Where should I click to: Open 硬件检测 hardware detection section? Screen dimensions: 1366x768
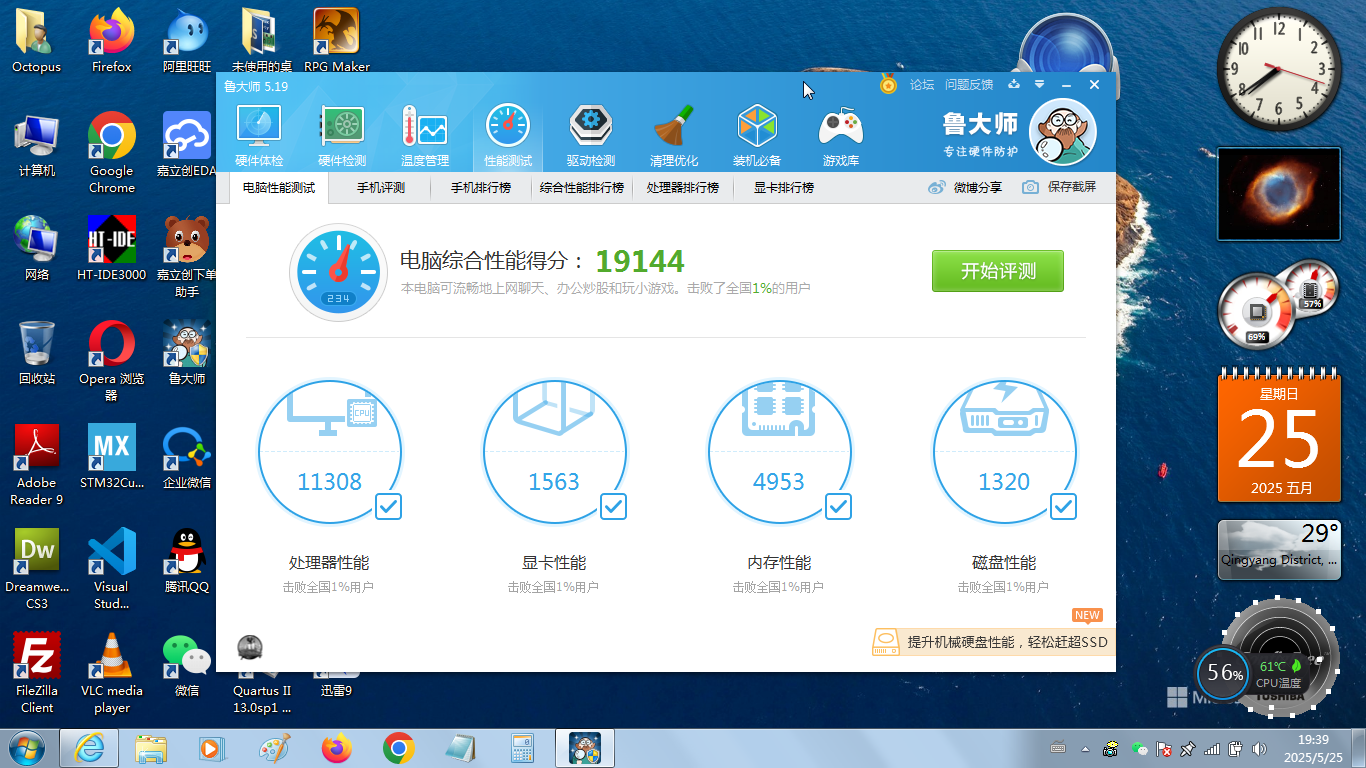pos(342,136)
